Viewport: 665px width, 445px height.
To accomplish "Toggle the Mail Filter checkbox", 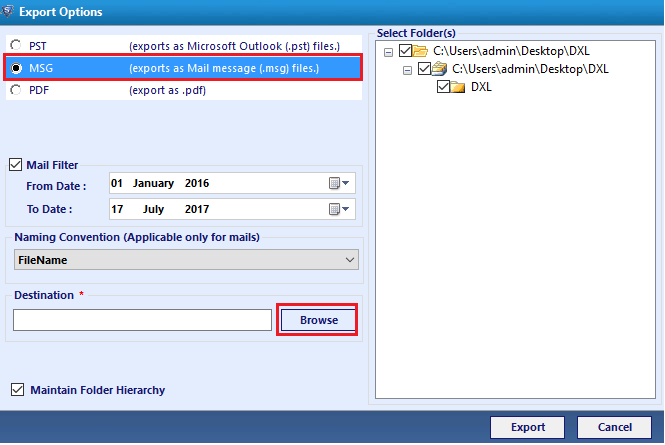I will [15, 165].
